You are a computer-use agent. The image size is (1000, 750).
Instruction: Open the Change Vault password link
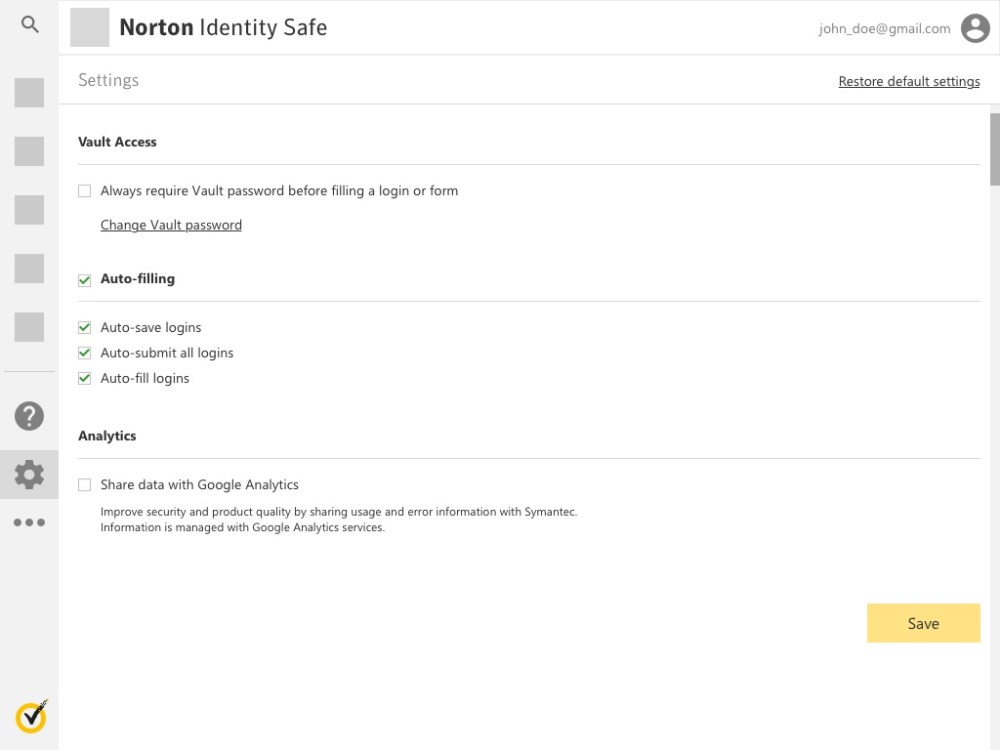[171, 225]
